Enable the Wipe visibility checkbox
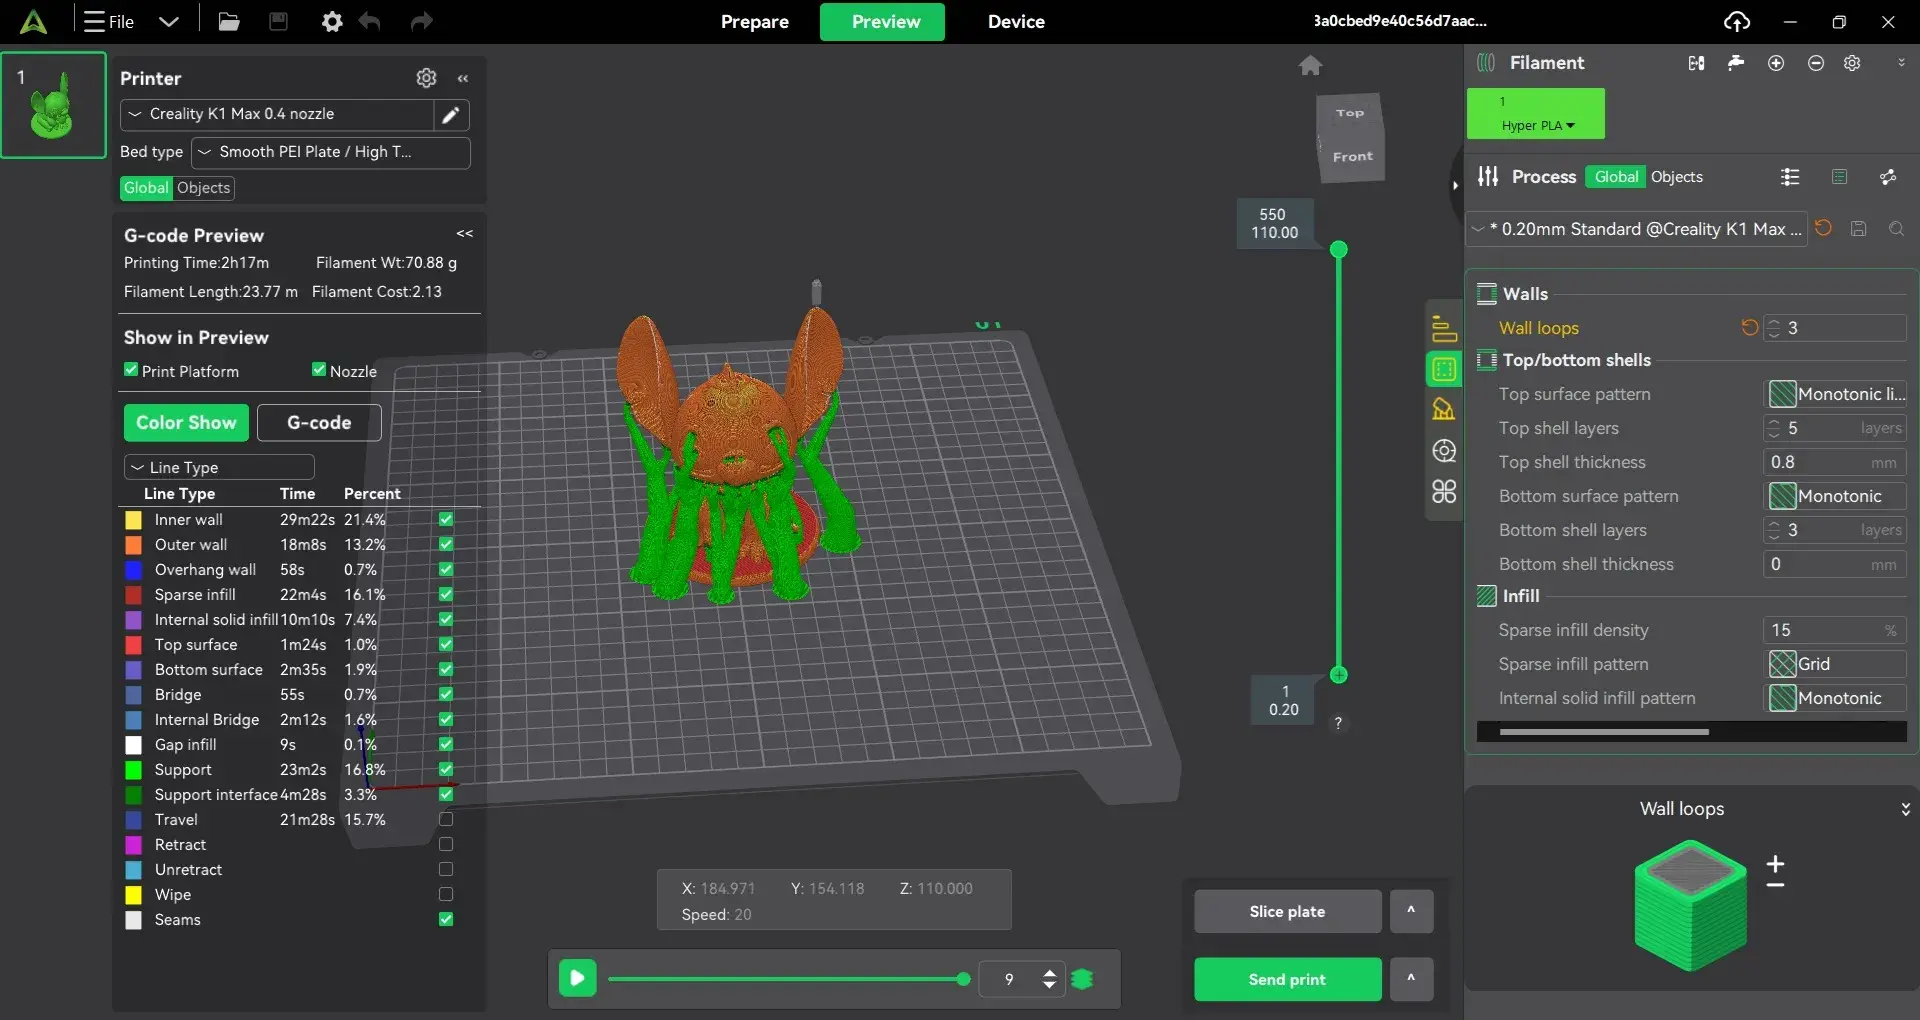Screen dimensions: 1920x1020 click(446, 894)
